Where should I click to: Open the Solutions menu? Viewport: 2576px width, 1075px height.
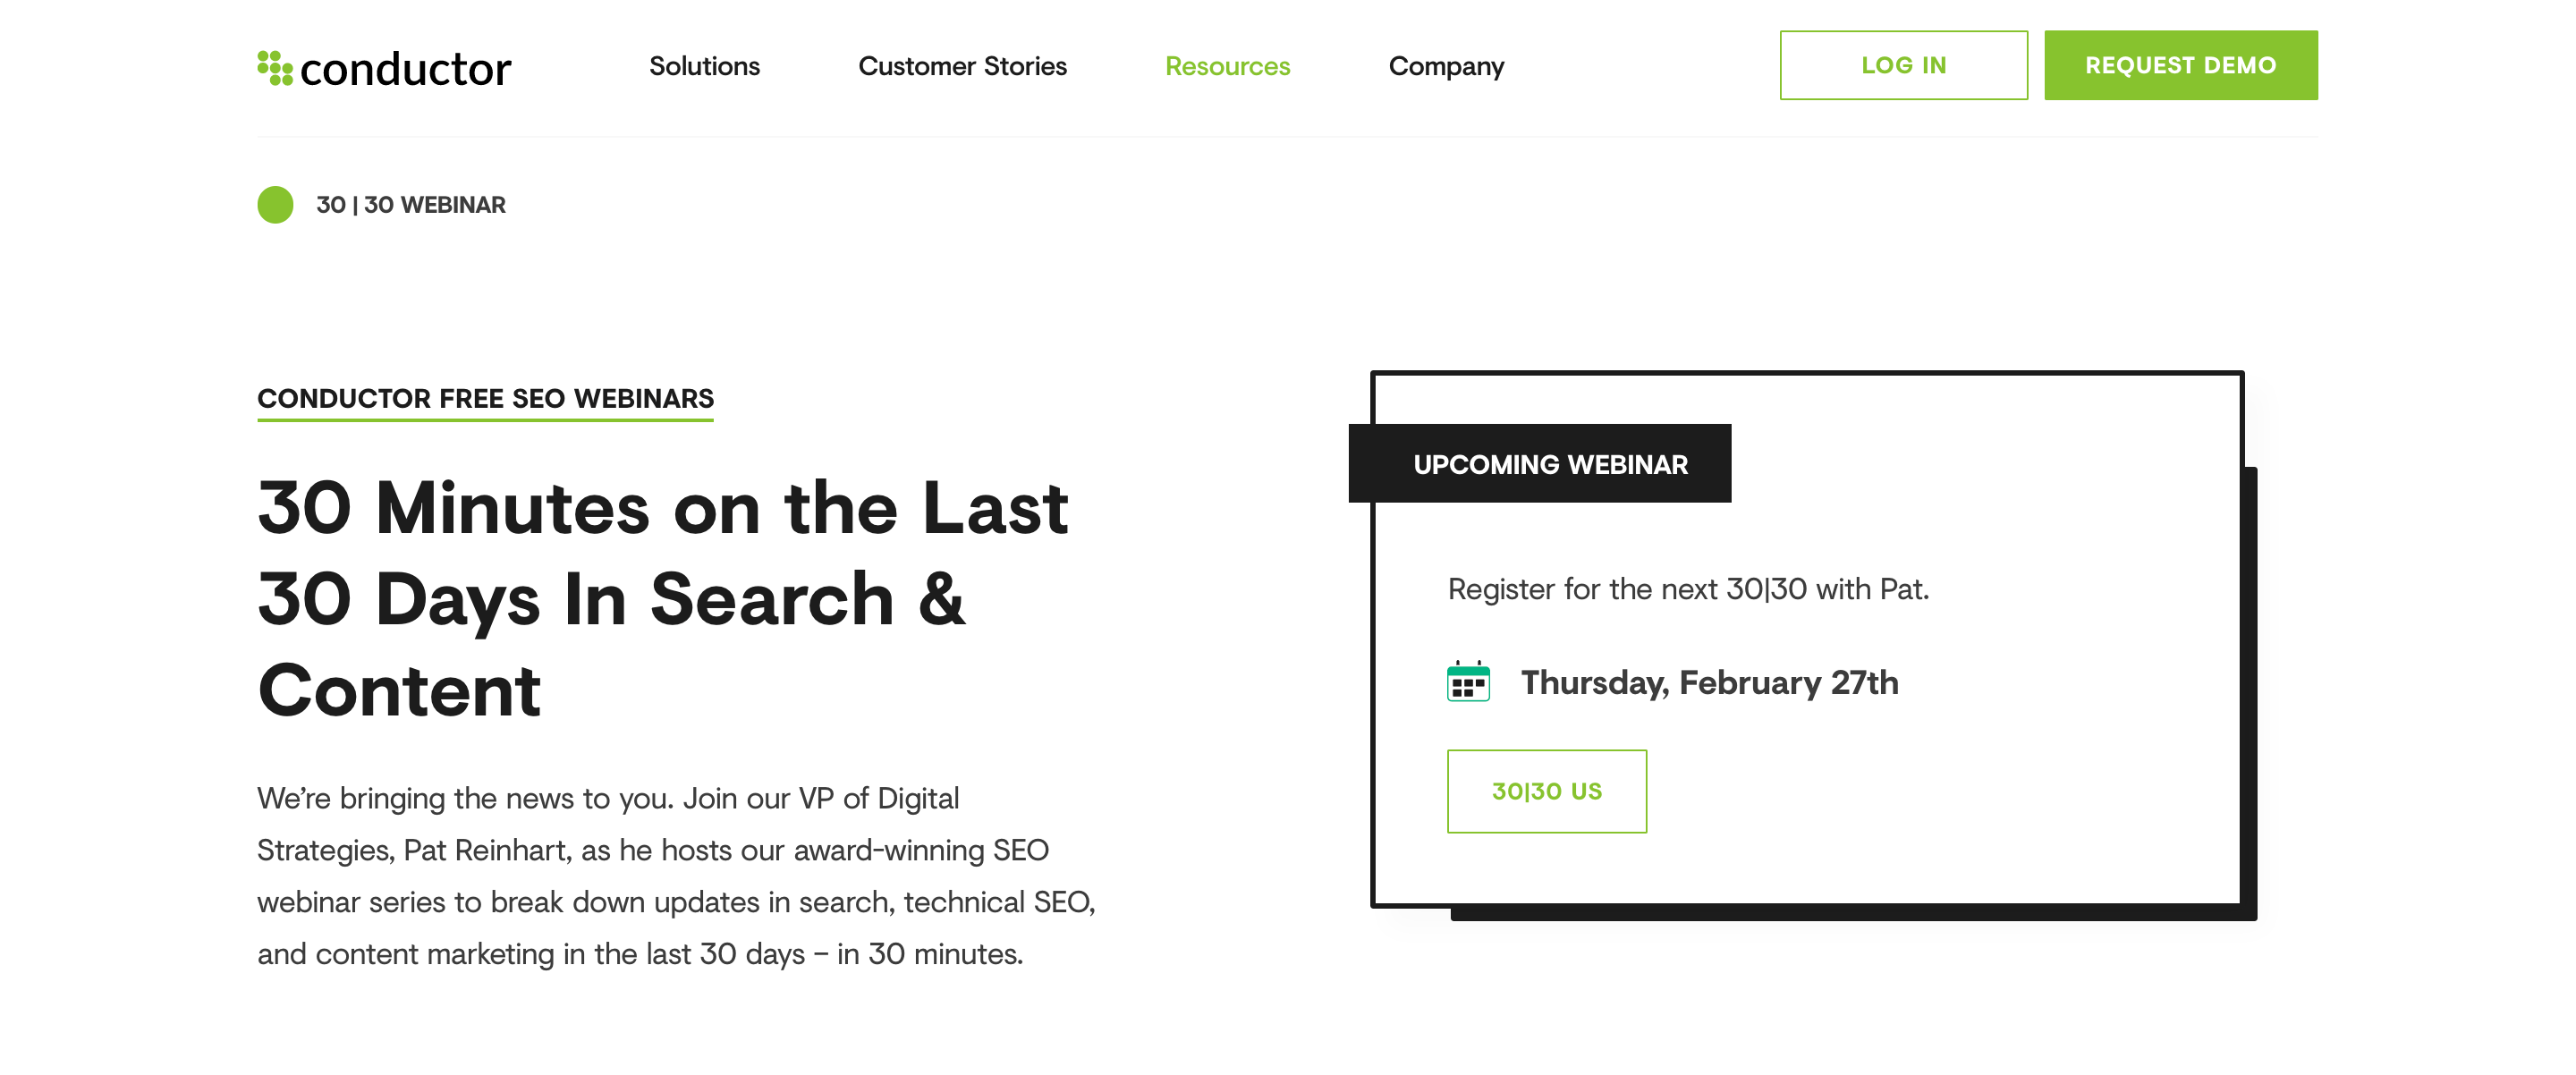(x=704, y=66)
